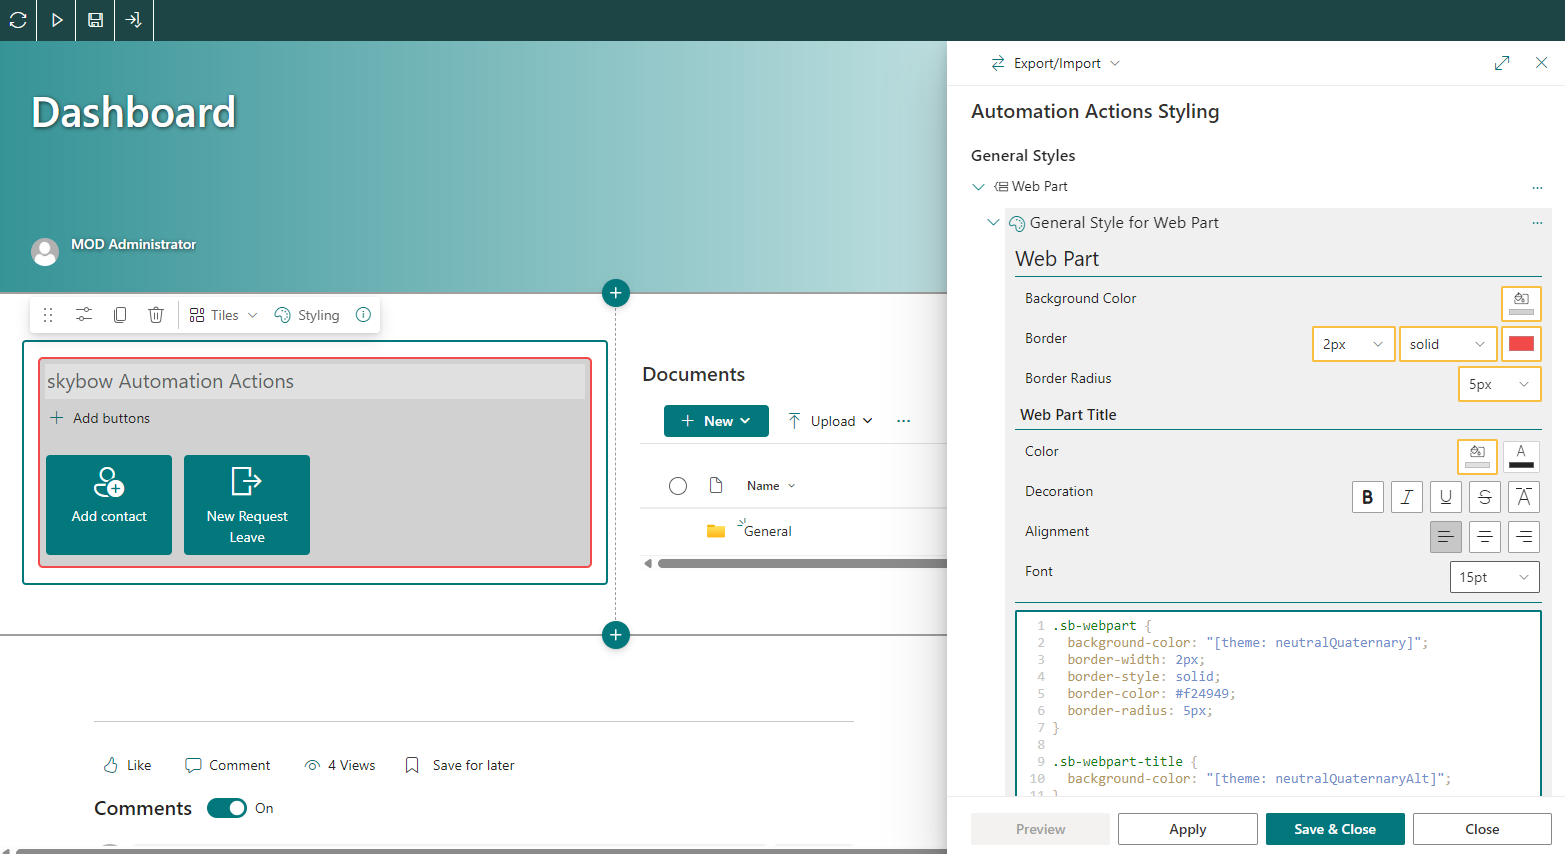This screenshot has width=1565, height=854.
Task: Pick the title font color swatch
Action: [x=1521, y=456]
